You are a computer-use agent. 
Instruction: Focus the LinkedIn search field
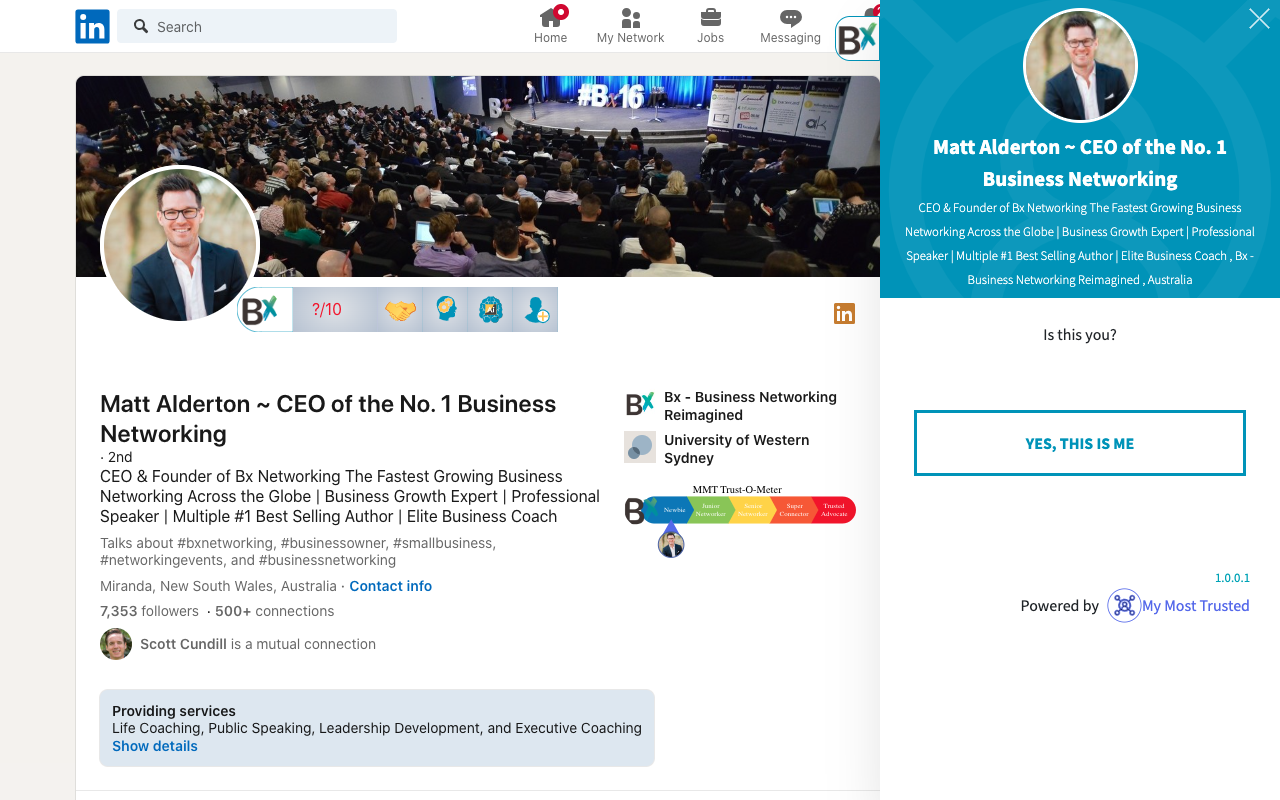(257, 26)
